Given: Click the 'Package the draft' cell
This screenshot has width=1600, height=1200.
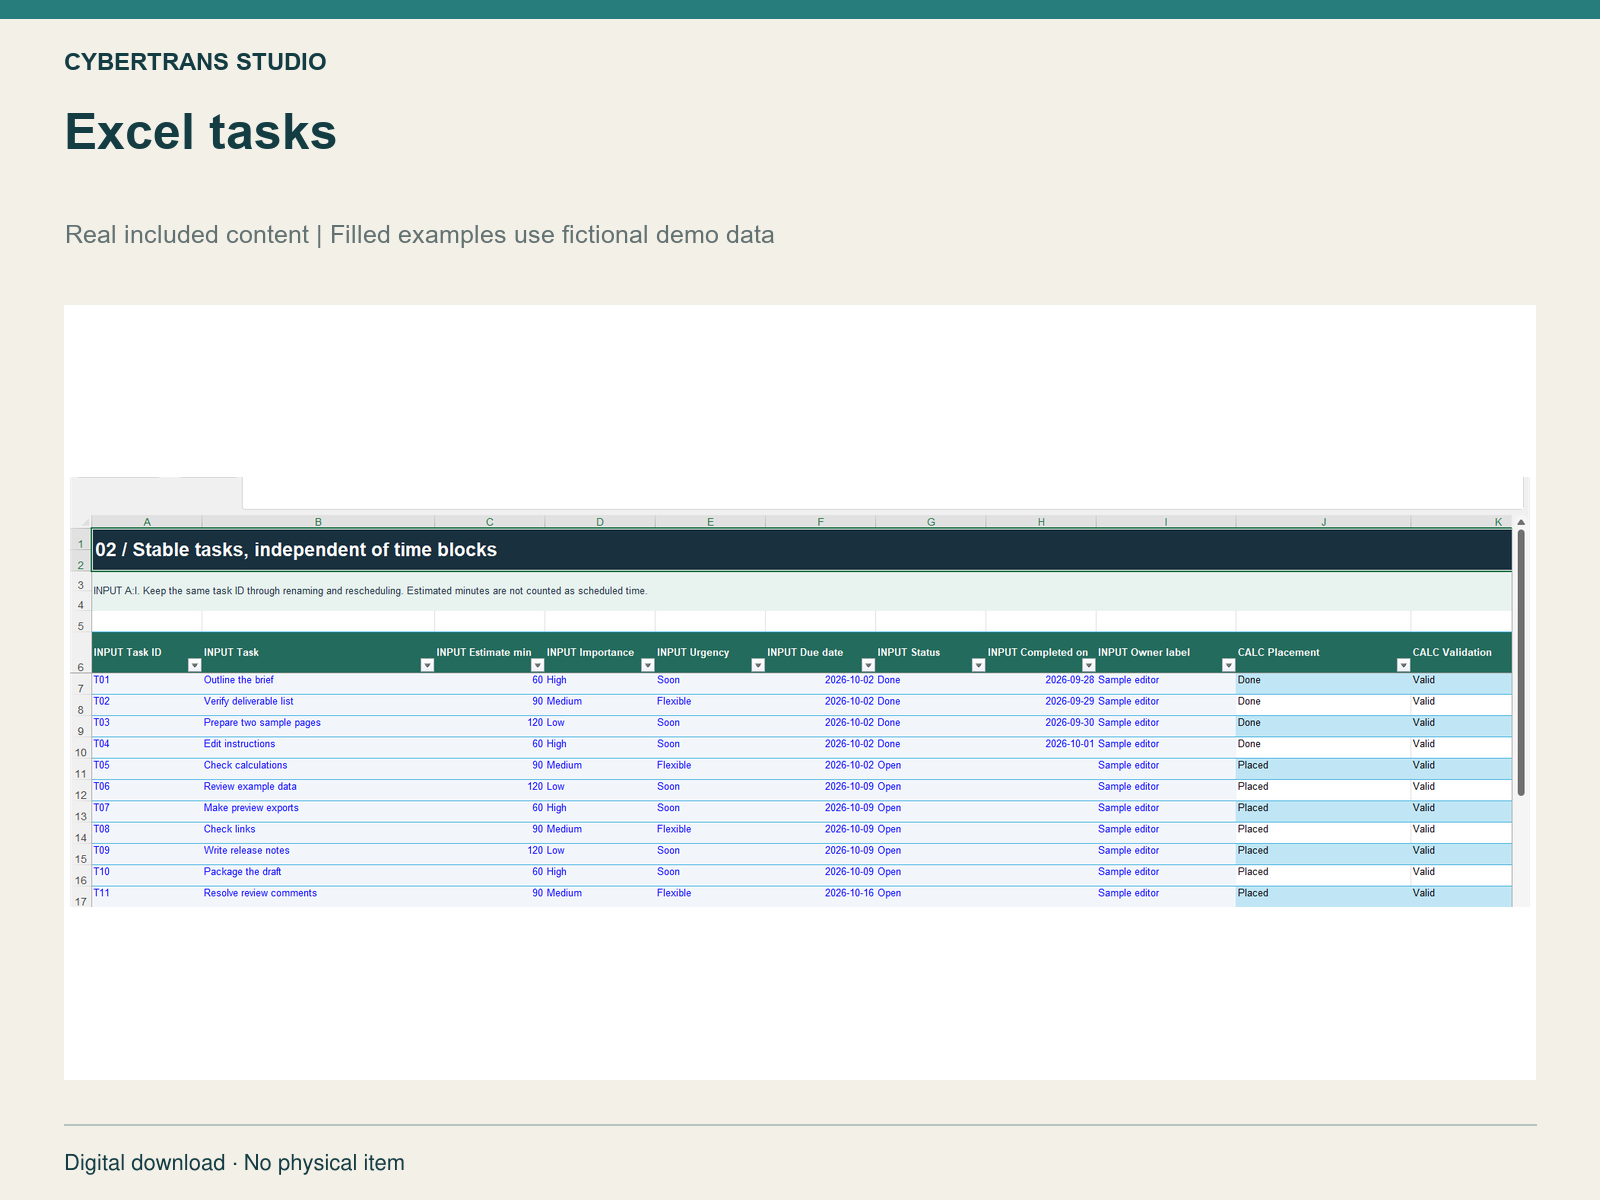Looking at the screenshot, I should 318,876.
